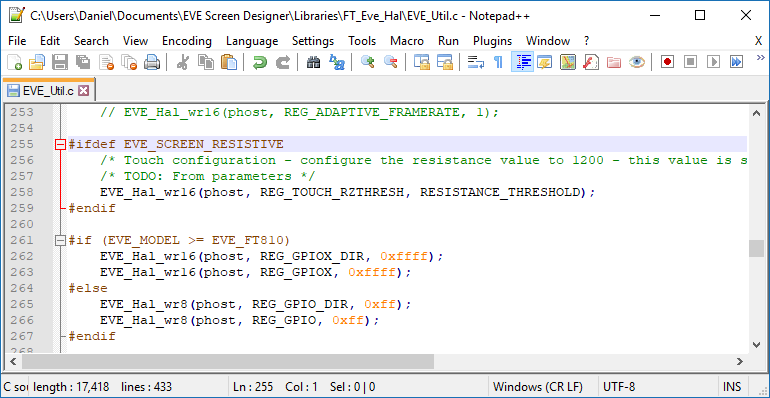Run macro multiple times icon
Viewport: 770px width, 398px height.
point(736,62)
